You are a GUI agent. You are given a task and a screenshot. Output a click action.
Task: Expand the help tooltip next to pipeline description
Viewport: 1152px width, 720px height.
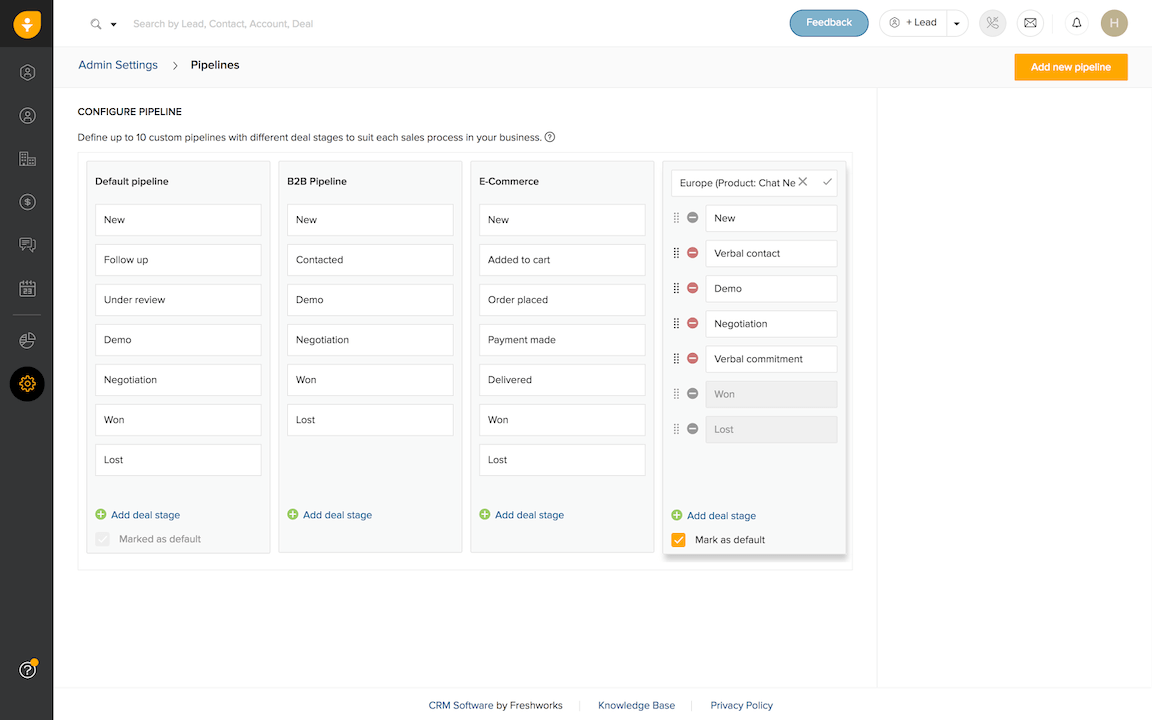549,137
